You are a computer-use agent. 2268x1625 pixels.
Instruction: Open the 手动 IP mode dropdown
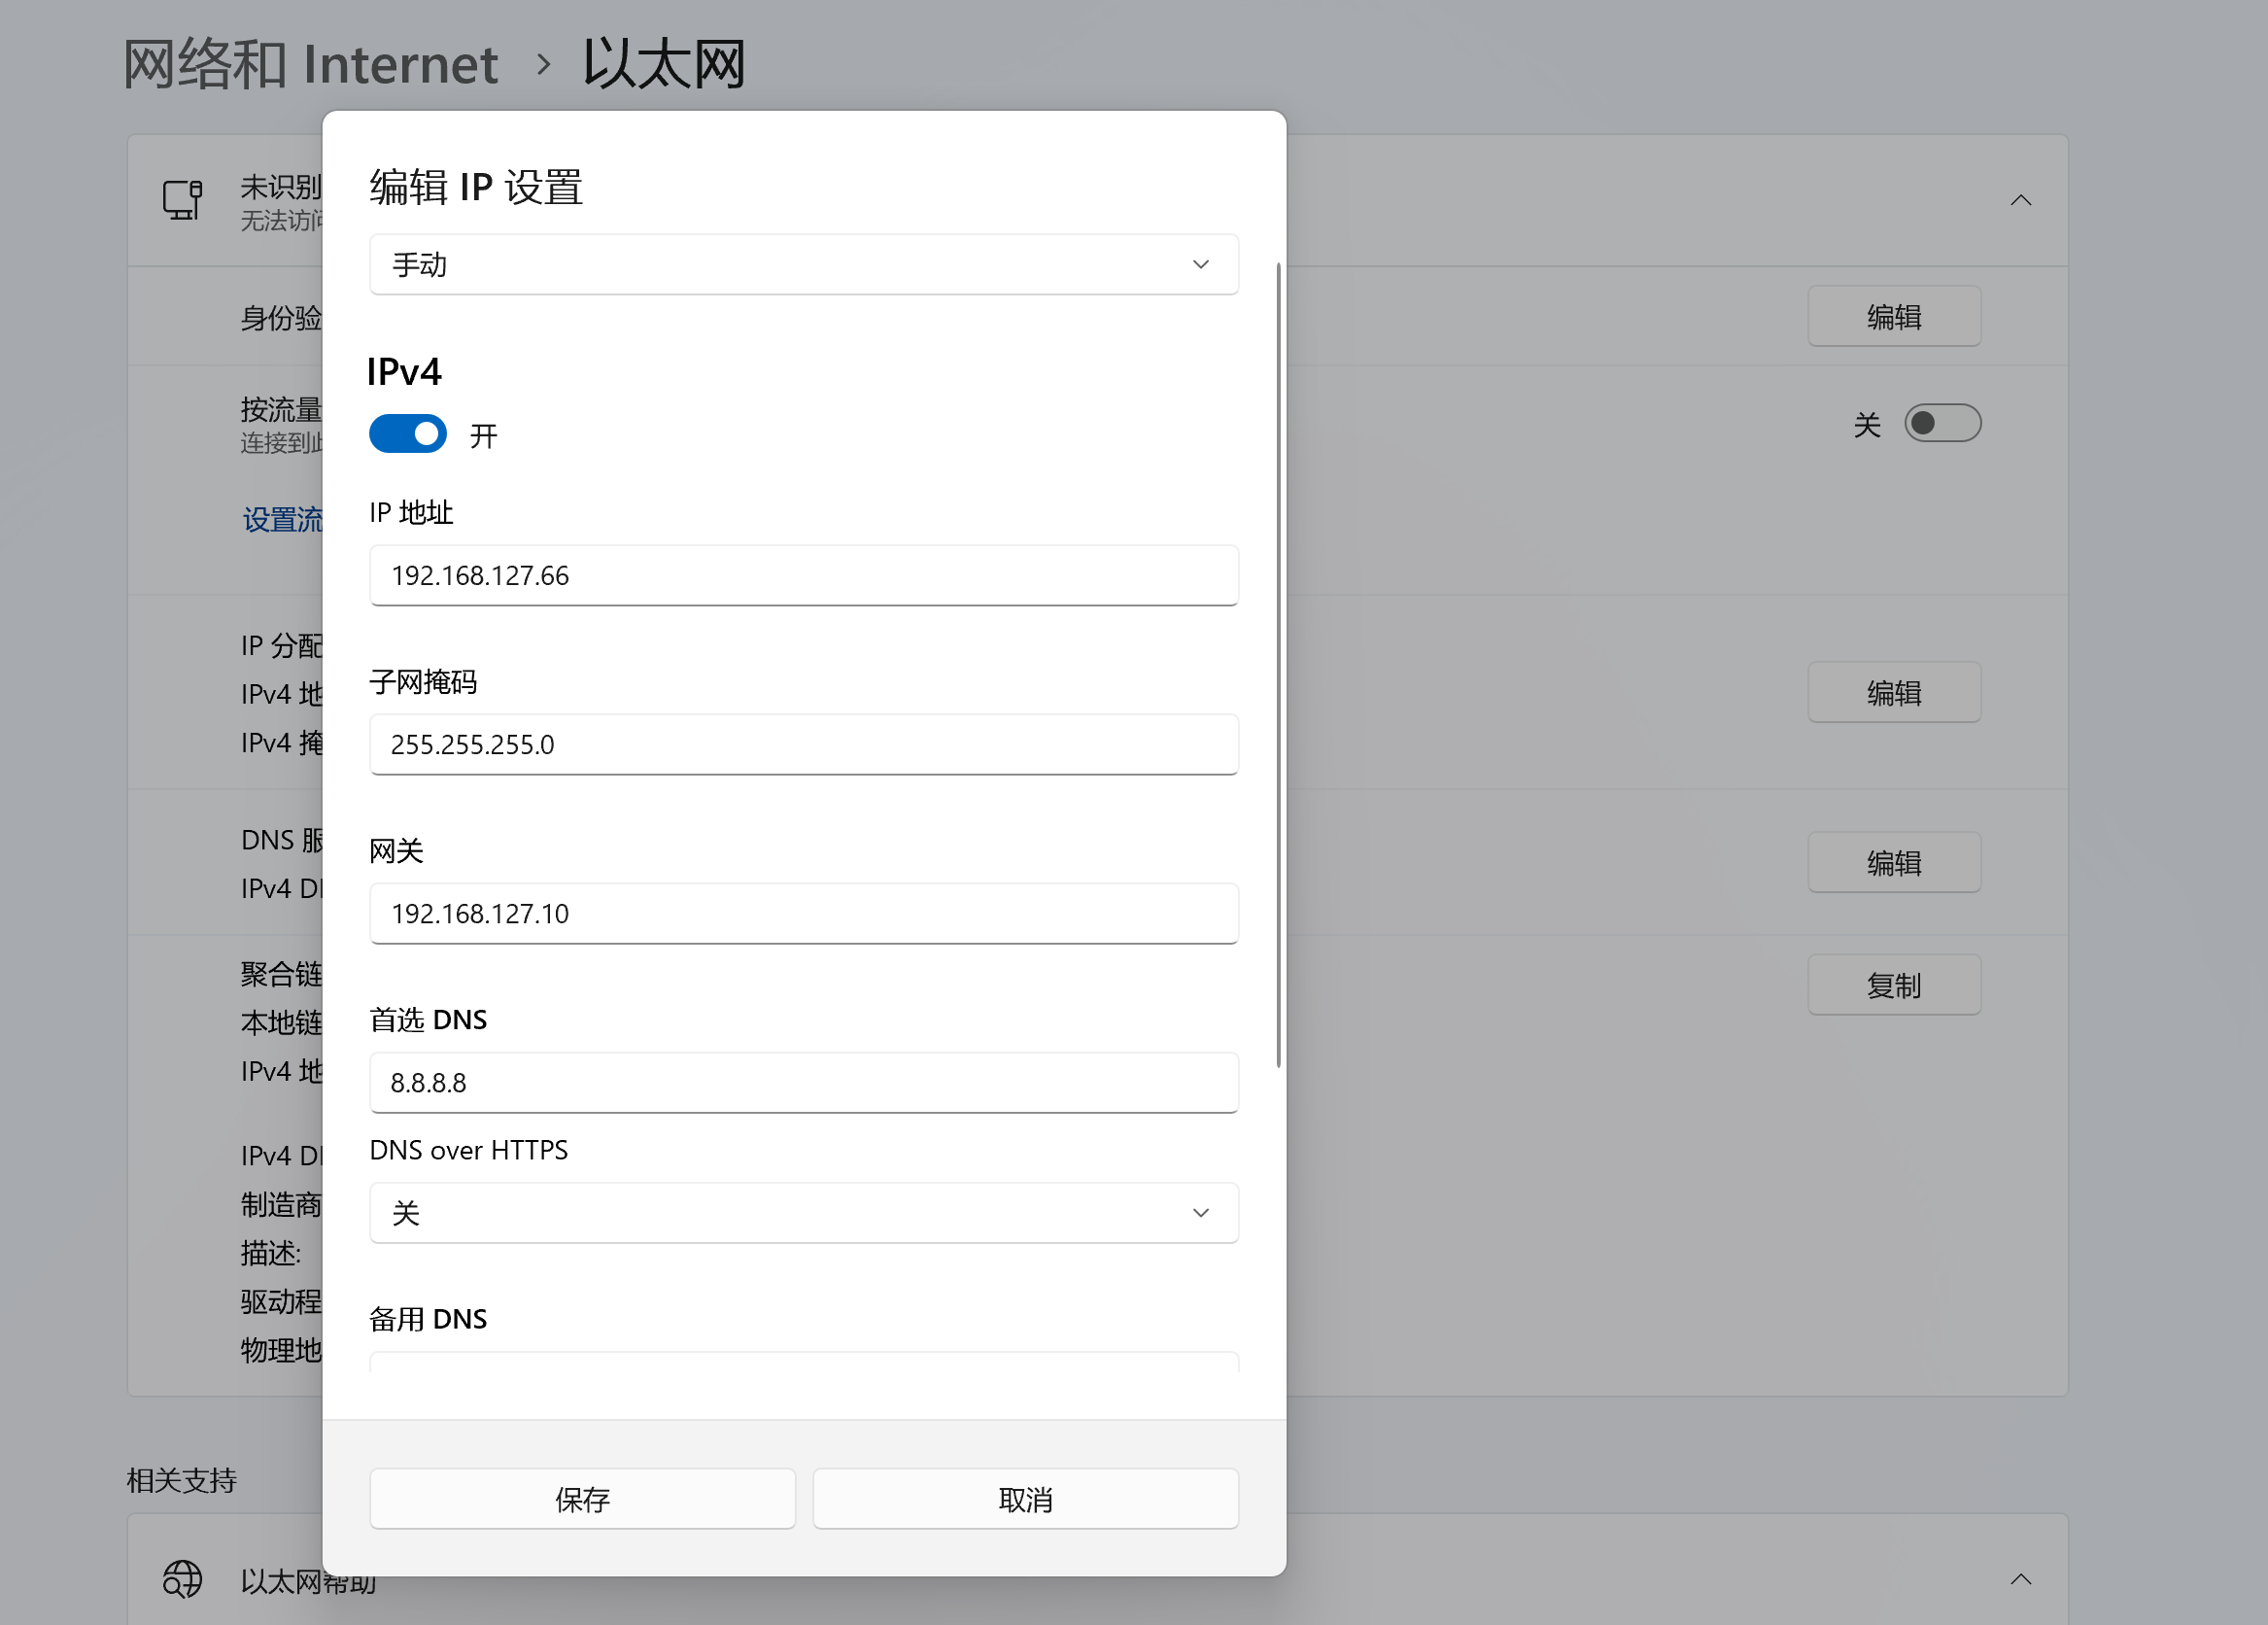point(803,265)
